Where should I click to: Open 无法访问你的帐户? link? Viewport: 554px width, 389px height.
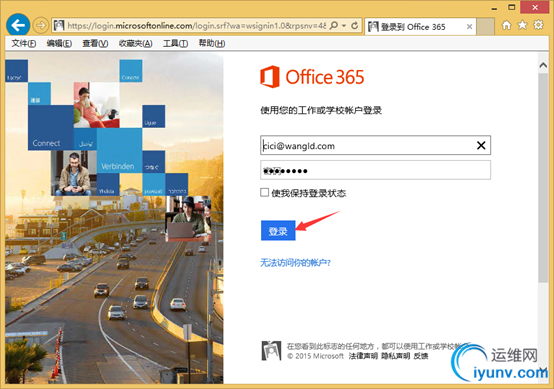(295, 263)
